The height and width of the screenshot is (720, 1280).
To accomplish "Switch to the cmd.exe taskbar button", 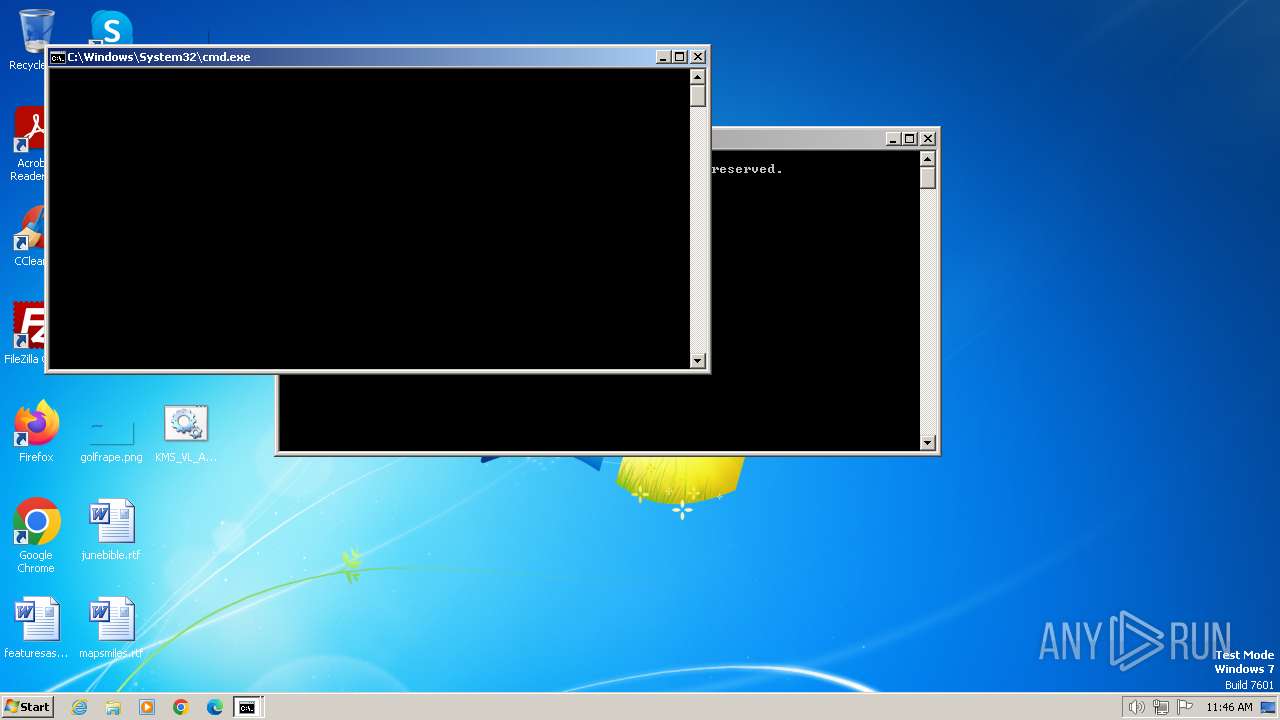I will click(247, 707).
